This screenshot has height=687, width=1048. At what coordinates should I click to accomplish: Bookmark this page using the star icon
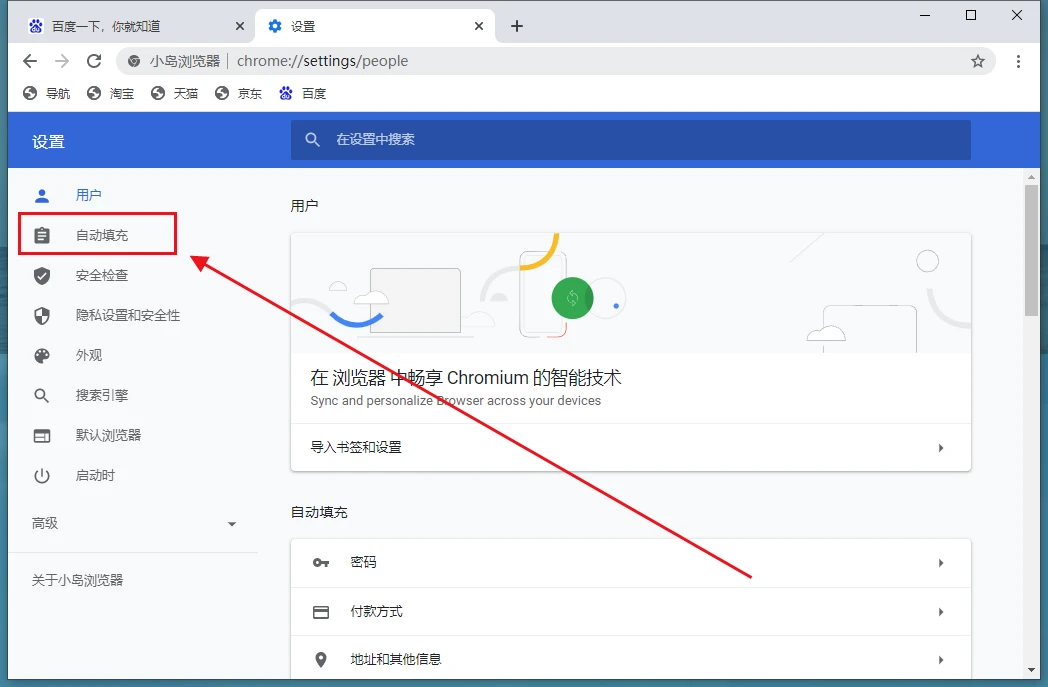pos(977,61)
